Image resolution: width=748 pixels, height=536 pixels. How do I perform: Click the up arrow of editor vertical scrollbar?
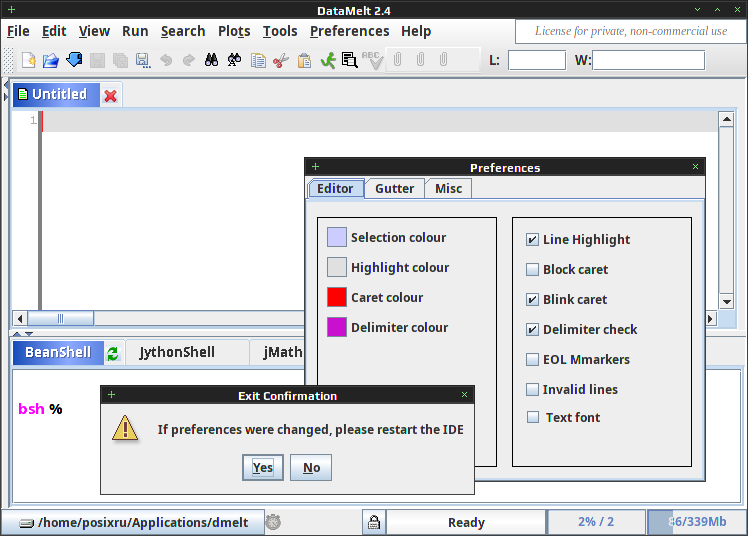pos(726,119)
